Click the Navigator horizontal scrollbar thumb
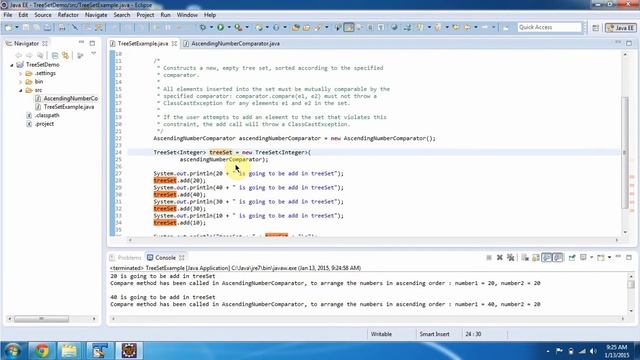Image resolution: width=640 pixels, height=360 pixels. click(x=41, y=319)
